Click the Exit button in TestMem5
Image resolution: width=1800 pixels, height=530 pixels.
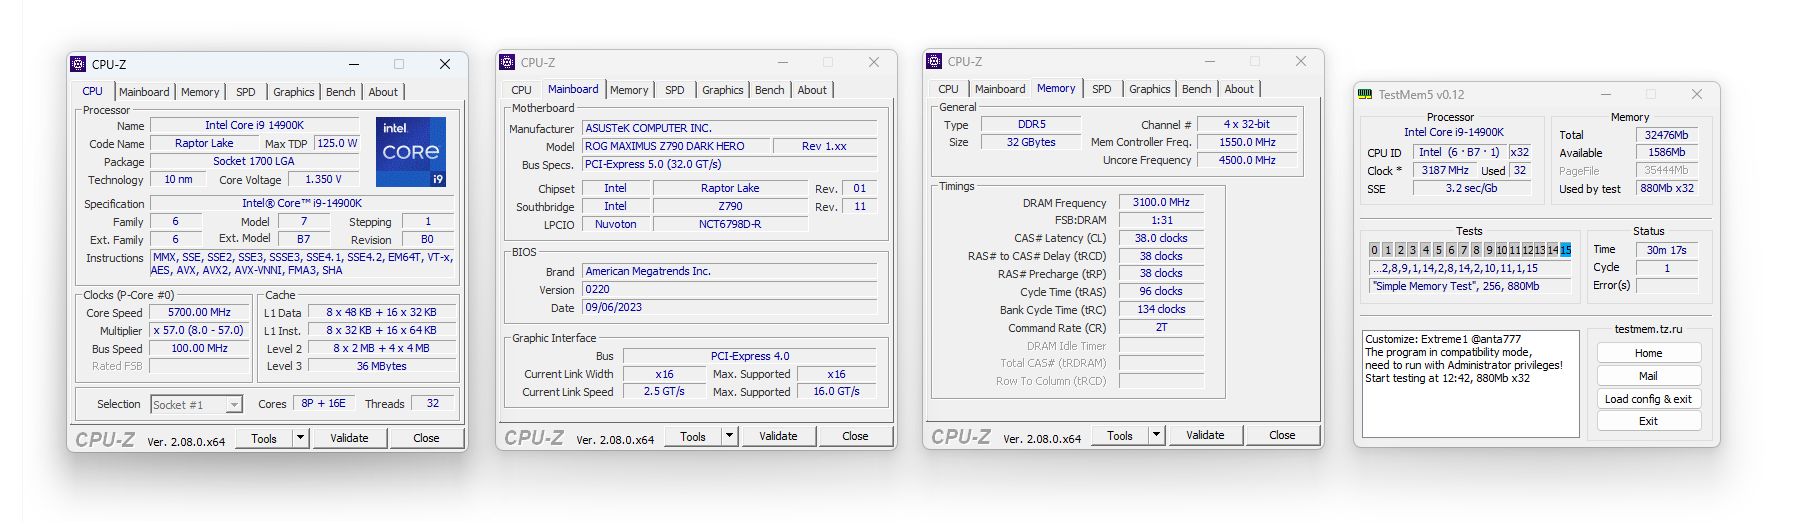[1649, 421]
